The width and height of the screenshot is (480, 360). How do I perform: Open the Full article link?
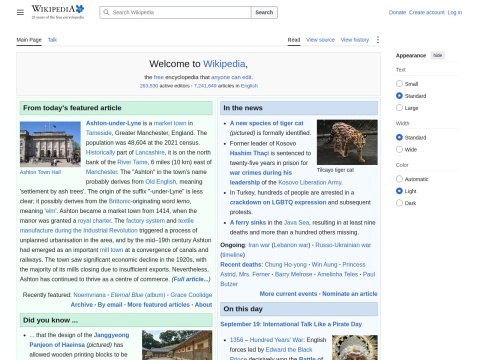191,279
